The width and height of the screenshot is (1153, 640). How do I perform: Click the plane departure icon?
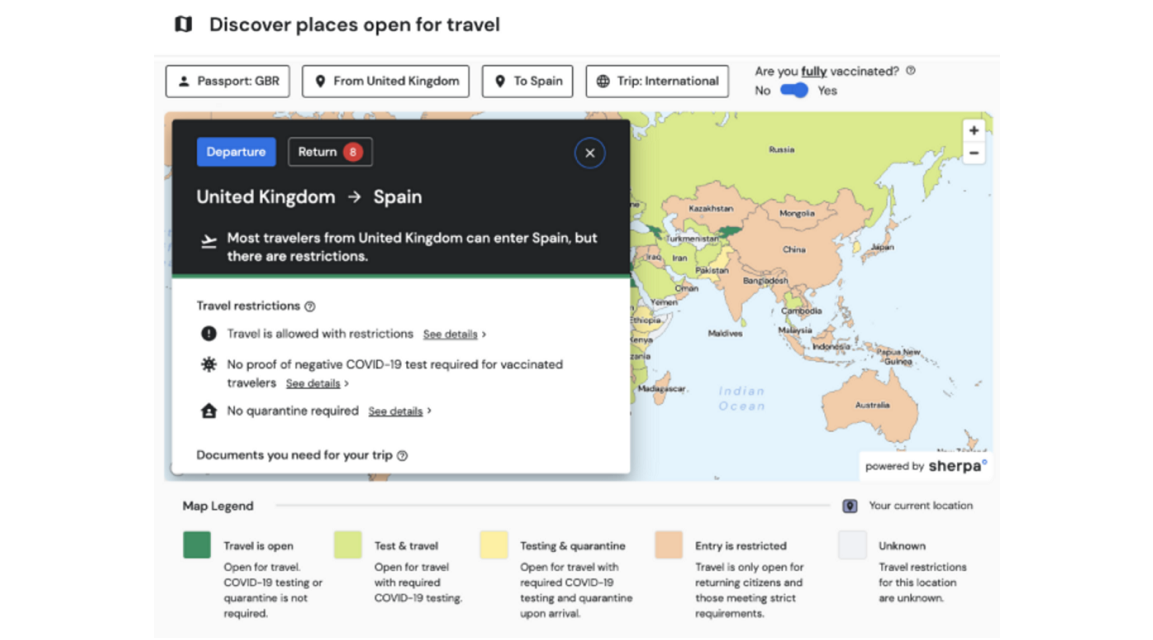coord(209,241)
